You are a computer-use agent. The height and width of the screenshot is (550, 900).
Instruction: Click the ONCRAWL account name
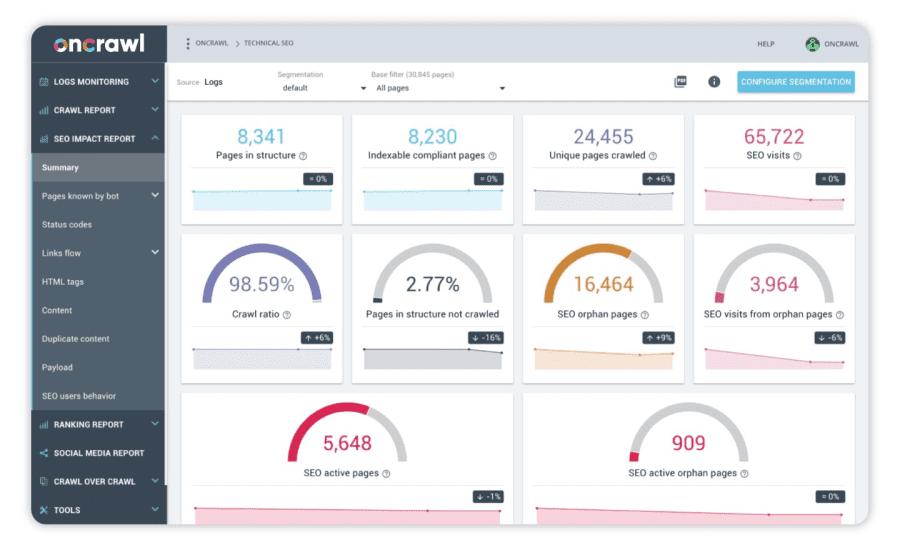[x=841, y=44]
